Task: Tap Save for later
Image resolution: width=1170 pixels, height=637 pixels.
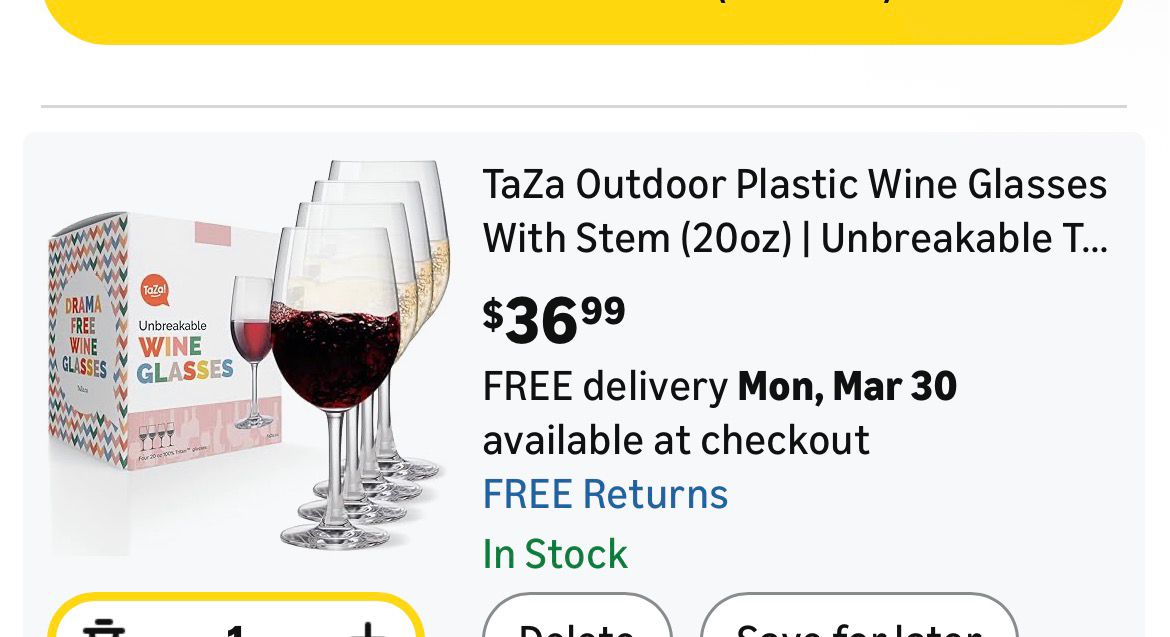Action: [x=858, y=627]
